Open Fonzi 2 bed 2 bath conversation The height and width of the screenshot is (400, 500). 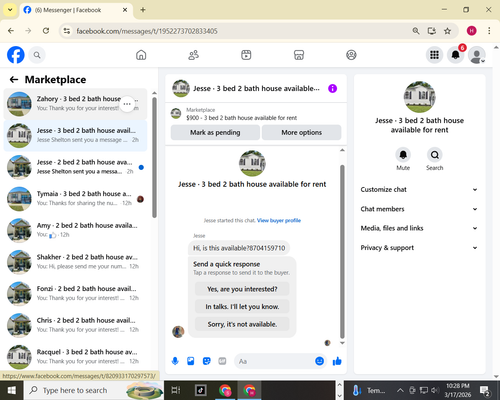click(x=75, y=294)
